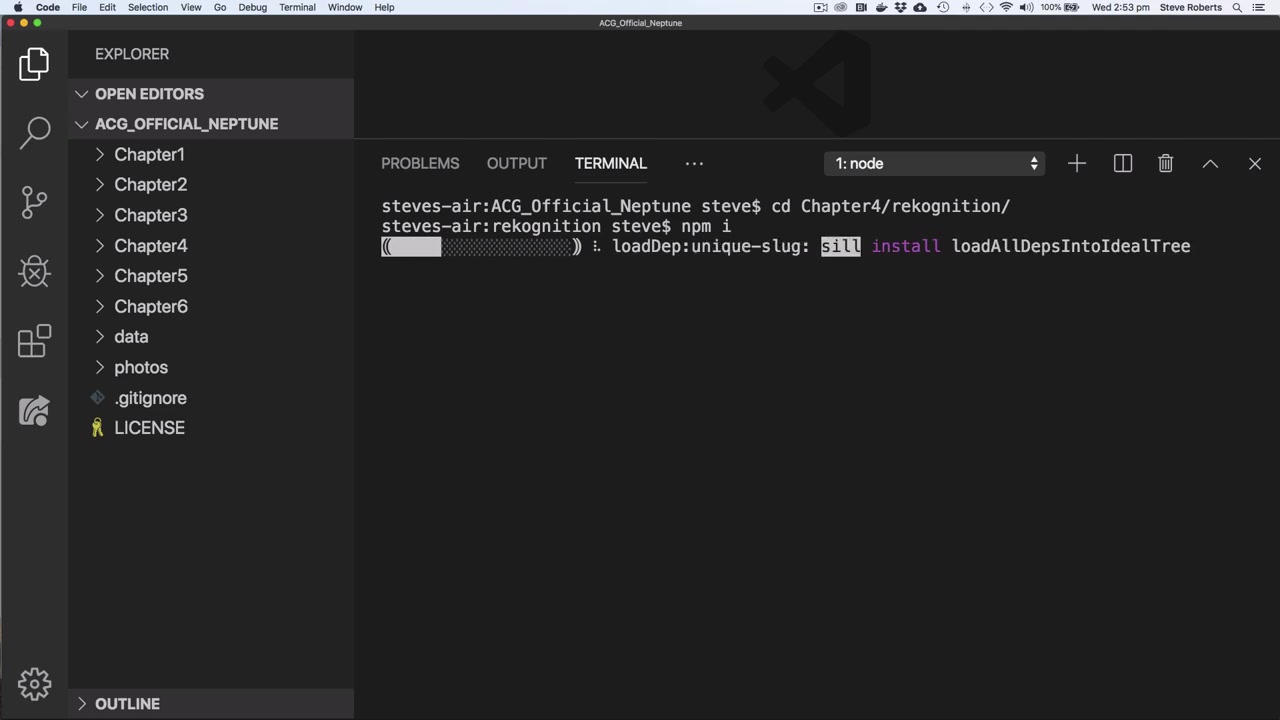Open the Selection menu
The width and height of the screenshot is (1280, 720).
pos(148,7)
